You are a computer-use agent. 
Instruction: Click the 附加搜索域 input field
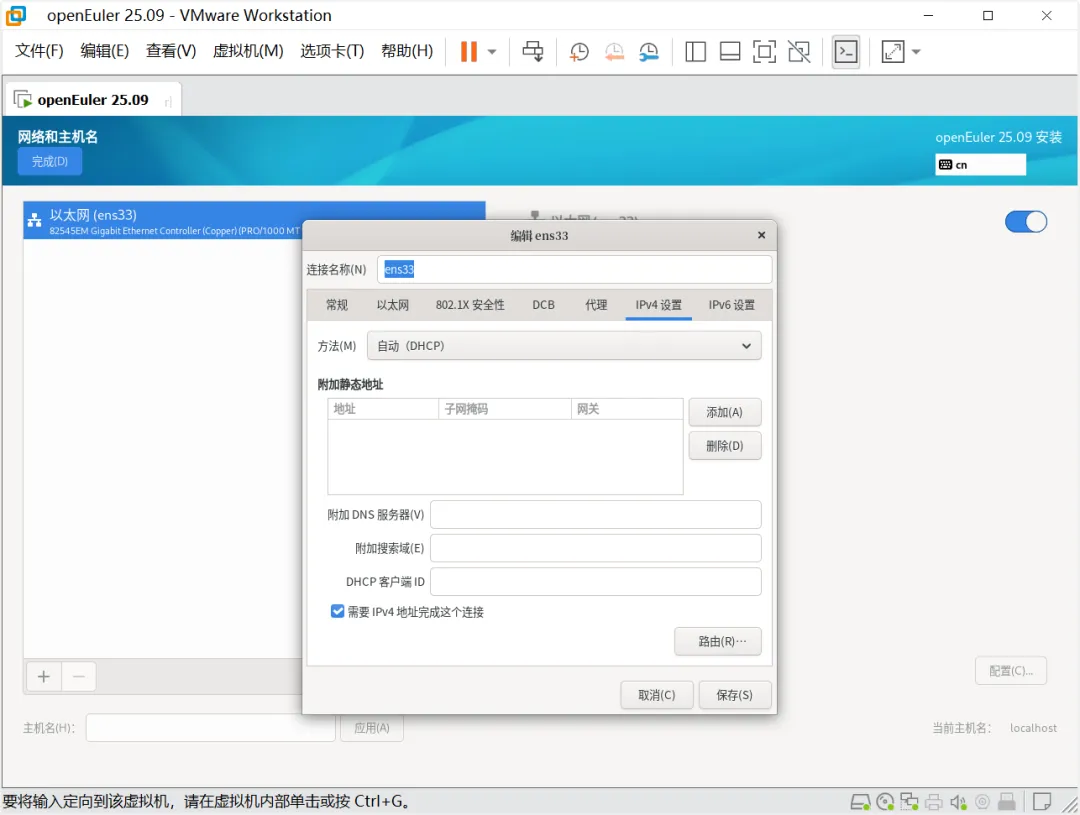(596, 548)
